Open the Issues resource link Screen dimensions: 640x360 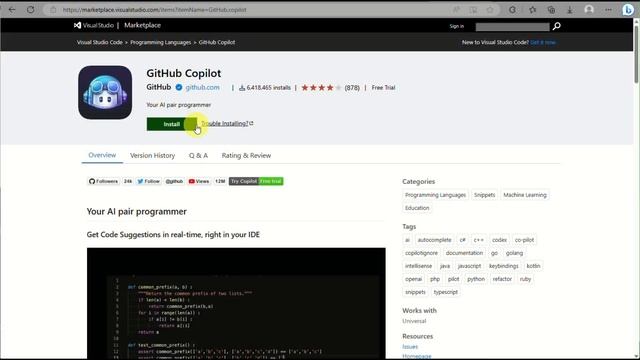tap(410, 347)
